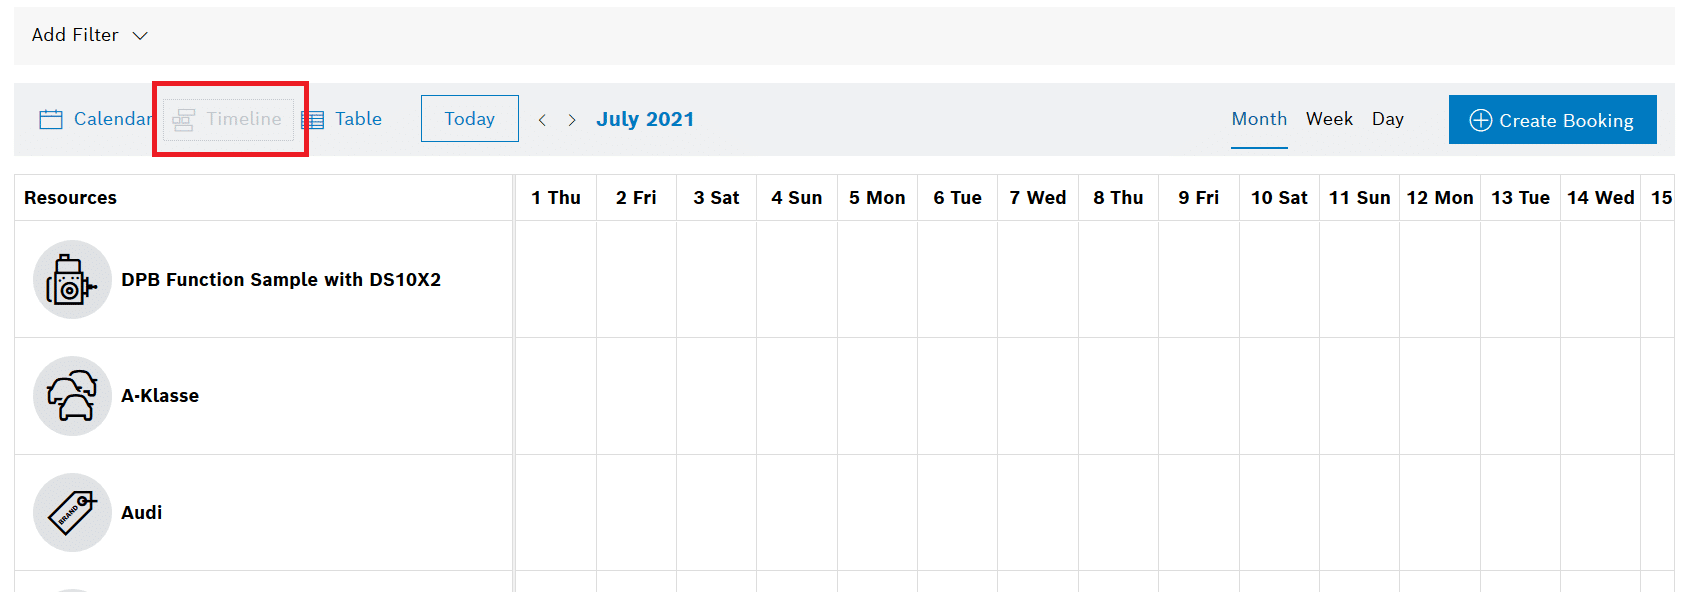Jump to Today
The height and width of the screenshot is (592, 1694).
pyautogui.click(x=470, y=119)
